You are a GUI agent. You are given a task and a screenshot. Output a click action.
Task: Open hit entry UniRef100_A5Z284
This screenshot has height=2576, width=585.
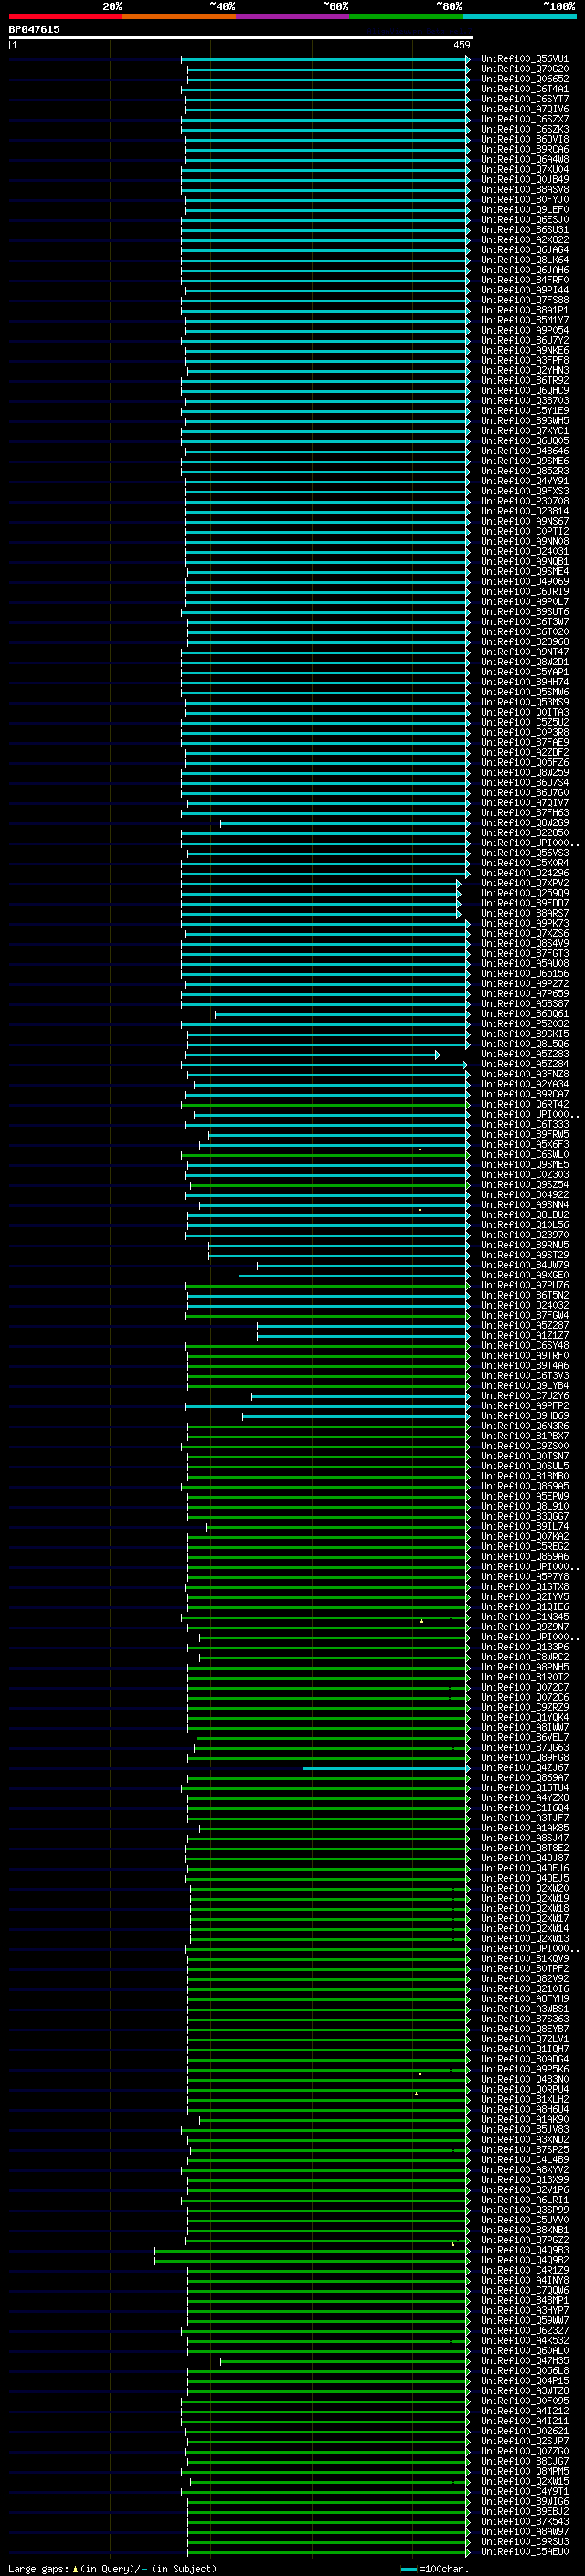point(524,1064)
